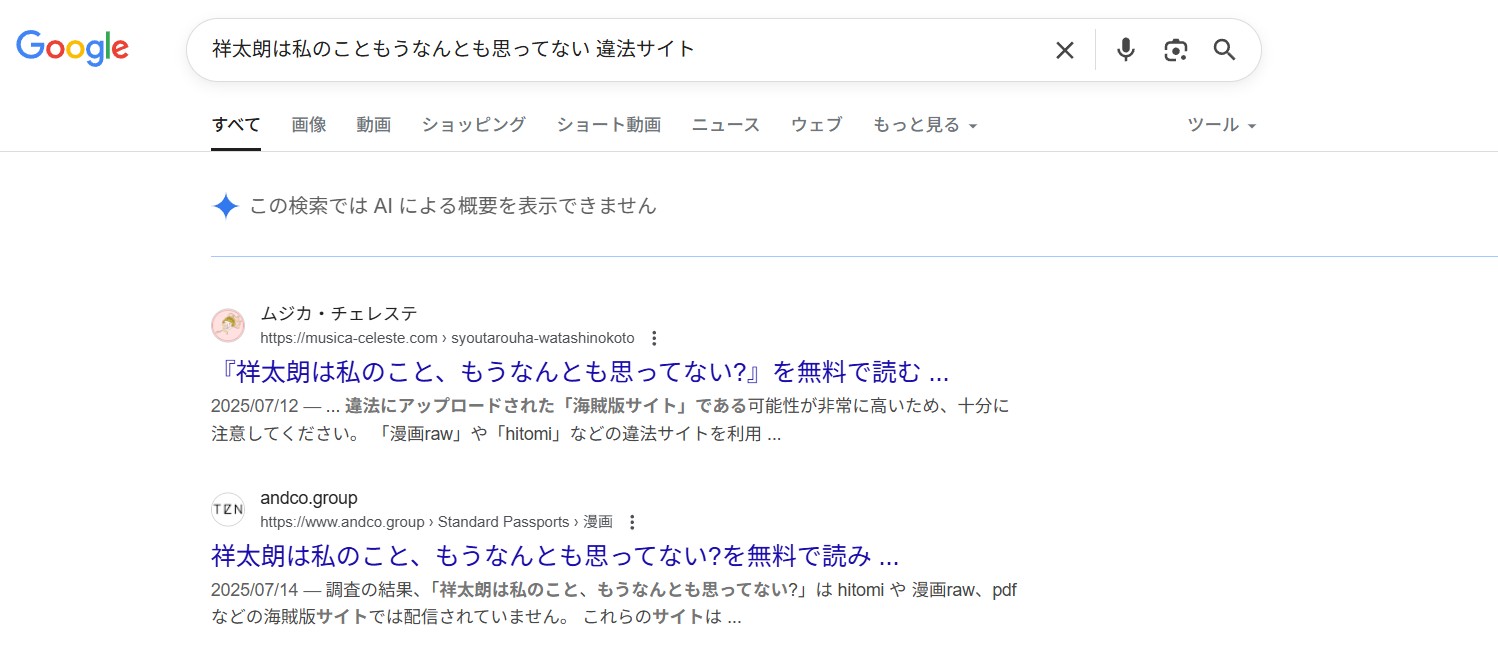Click the andco.group site favicon

tap(228, 509)
